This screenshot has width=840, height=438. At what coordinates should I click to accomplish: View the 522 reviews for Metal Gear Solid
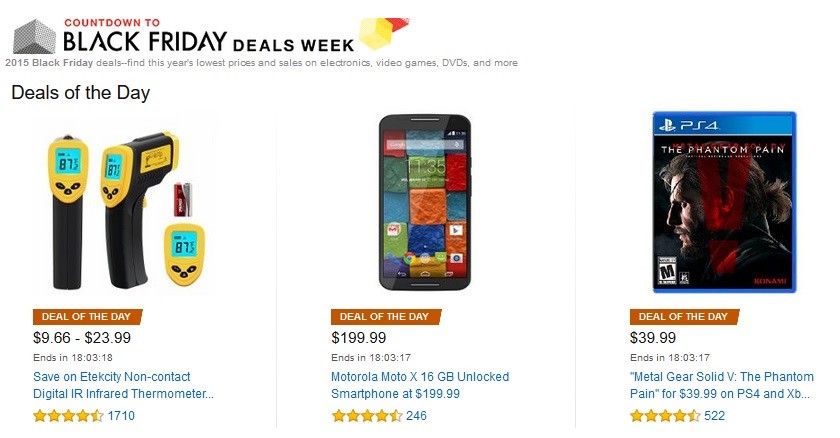pos(715,416)
